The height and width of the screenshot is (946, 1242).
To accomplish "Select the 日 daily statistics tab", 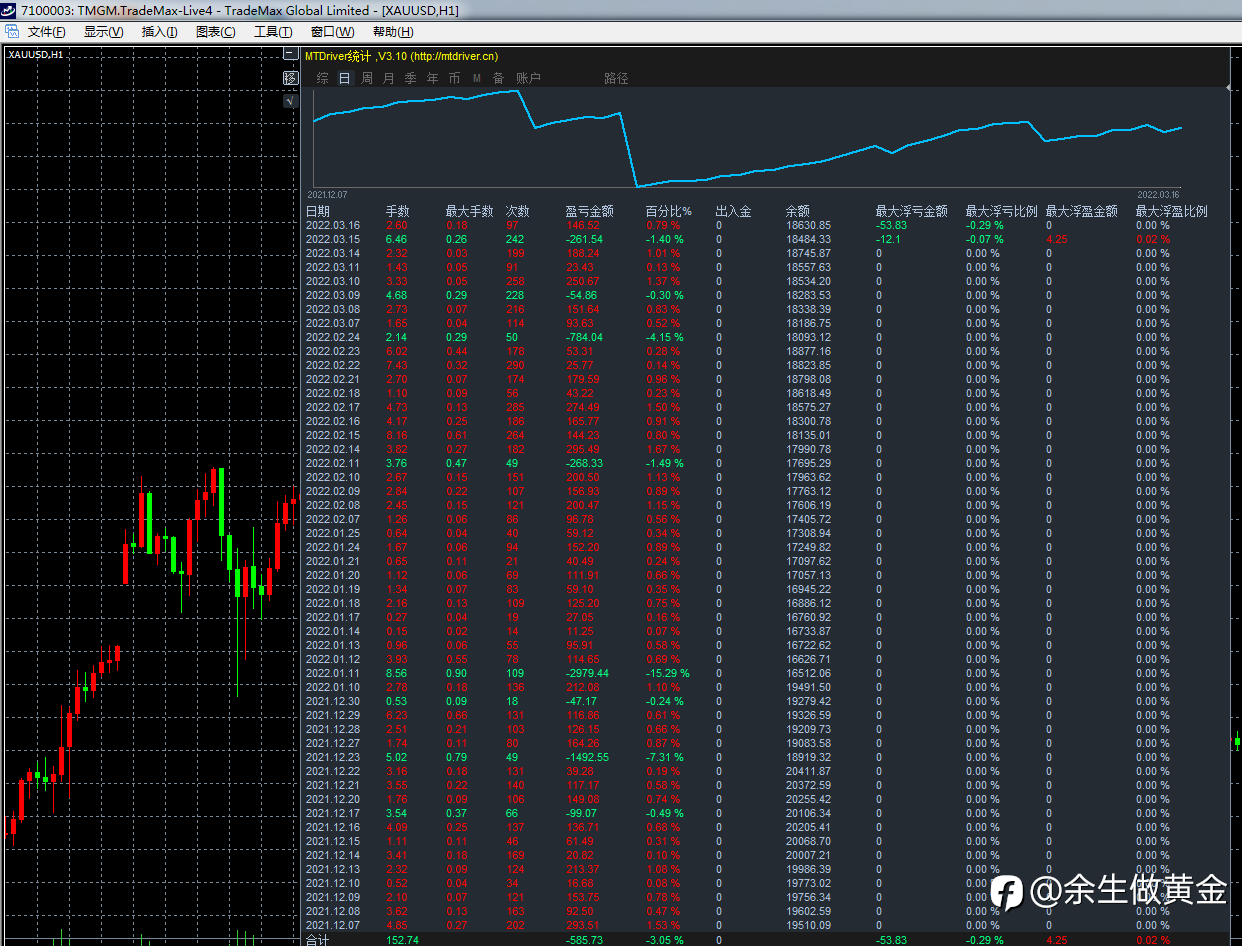I will click(344, 78).
